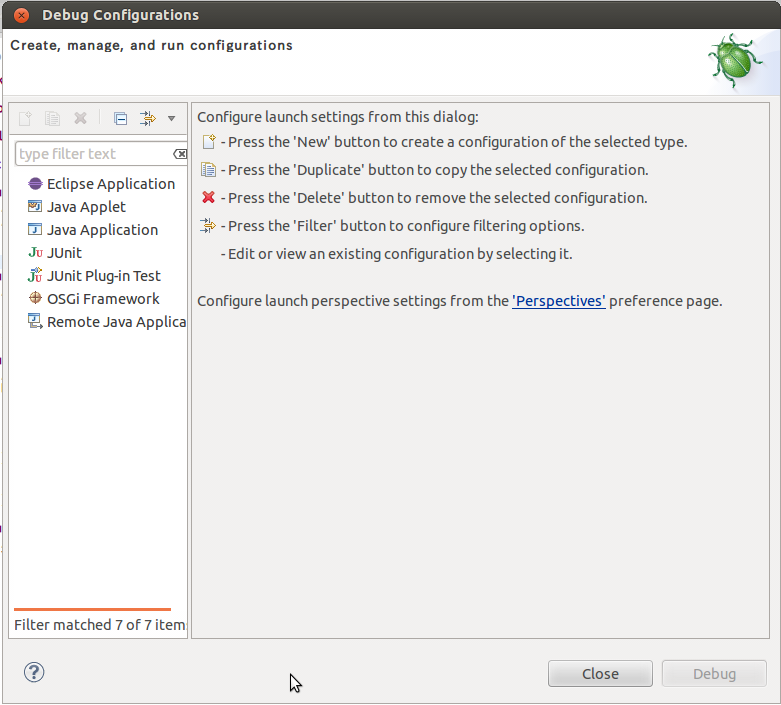
Task: Click the Eclipse Application purple sphere icon
Action: coord(35,184)
